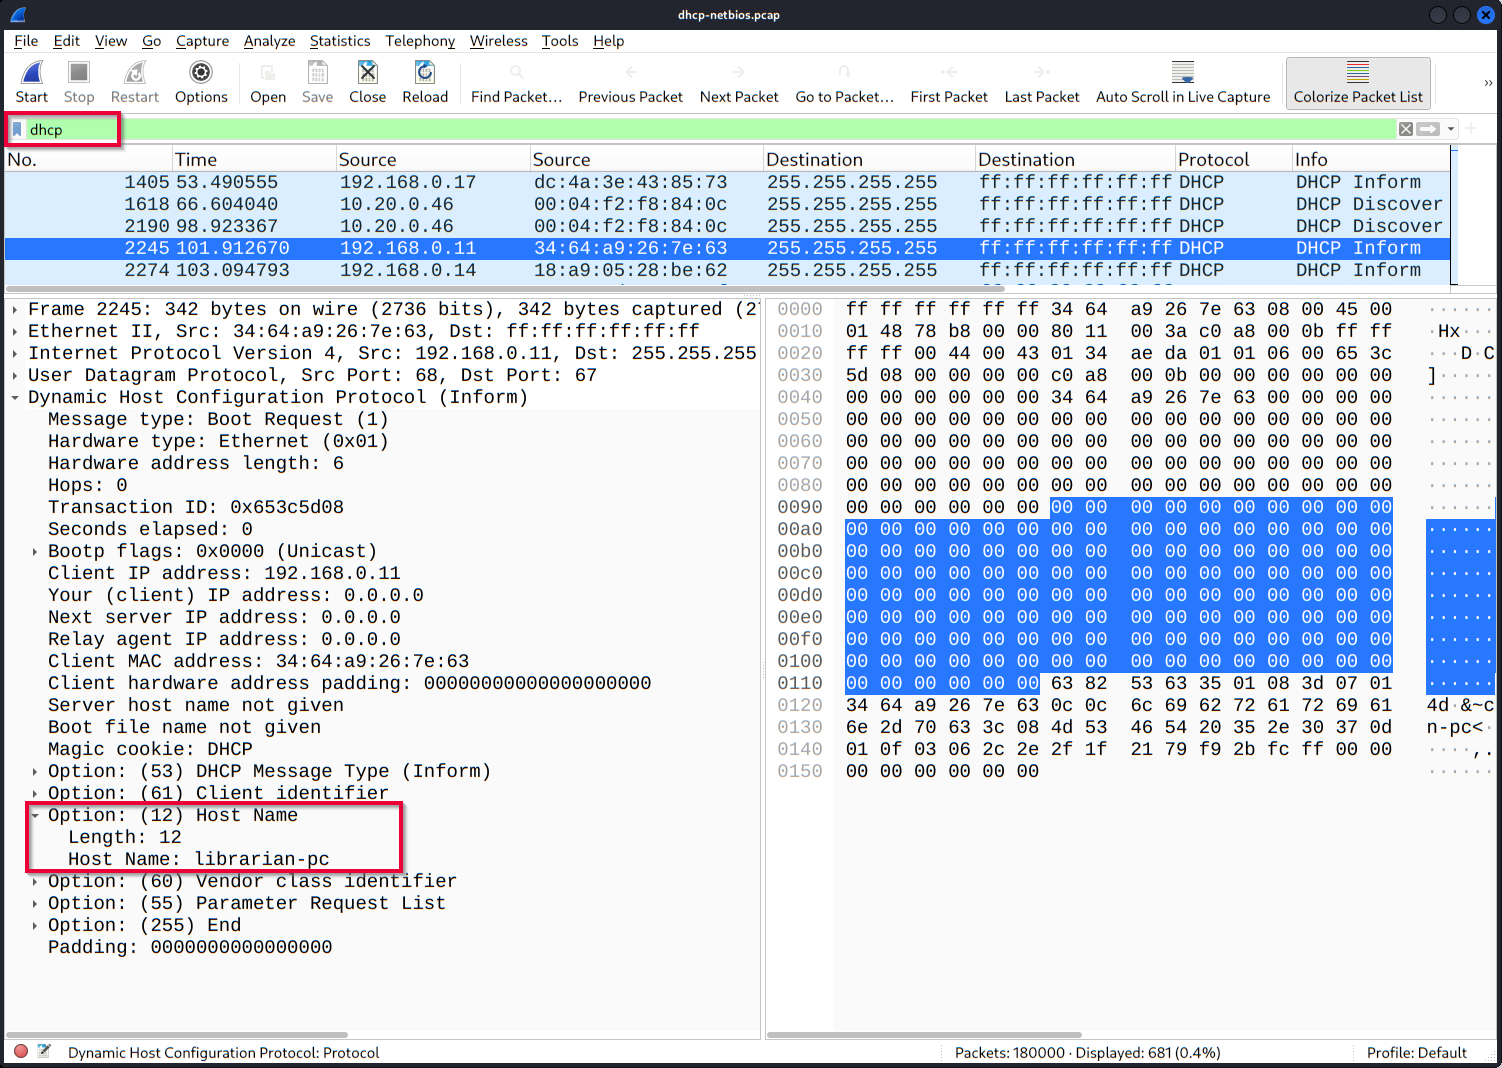Click the Stop capture toolbar icon
Viewport: 1502px width, 1068px height.
click(x=79, y=82)
